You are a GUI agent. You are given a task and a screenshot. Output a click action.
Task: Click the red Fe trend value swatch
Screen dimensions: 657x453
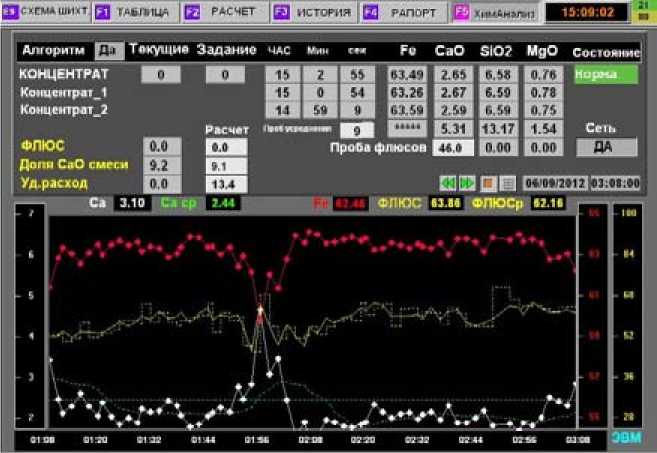(x=350, y=204)
